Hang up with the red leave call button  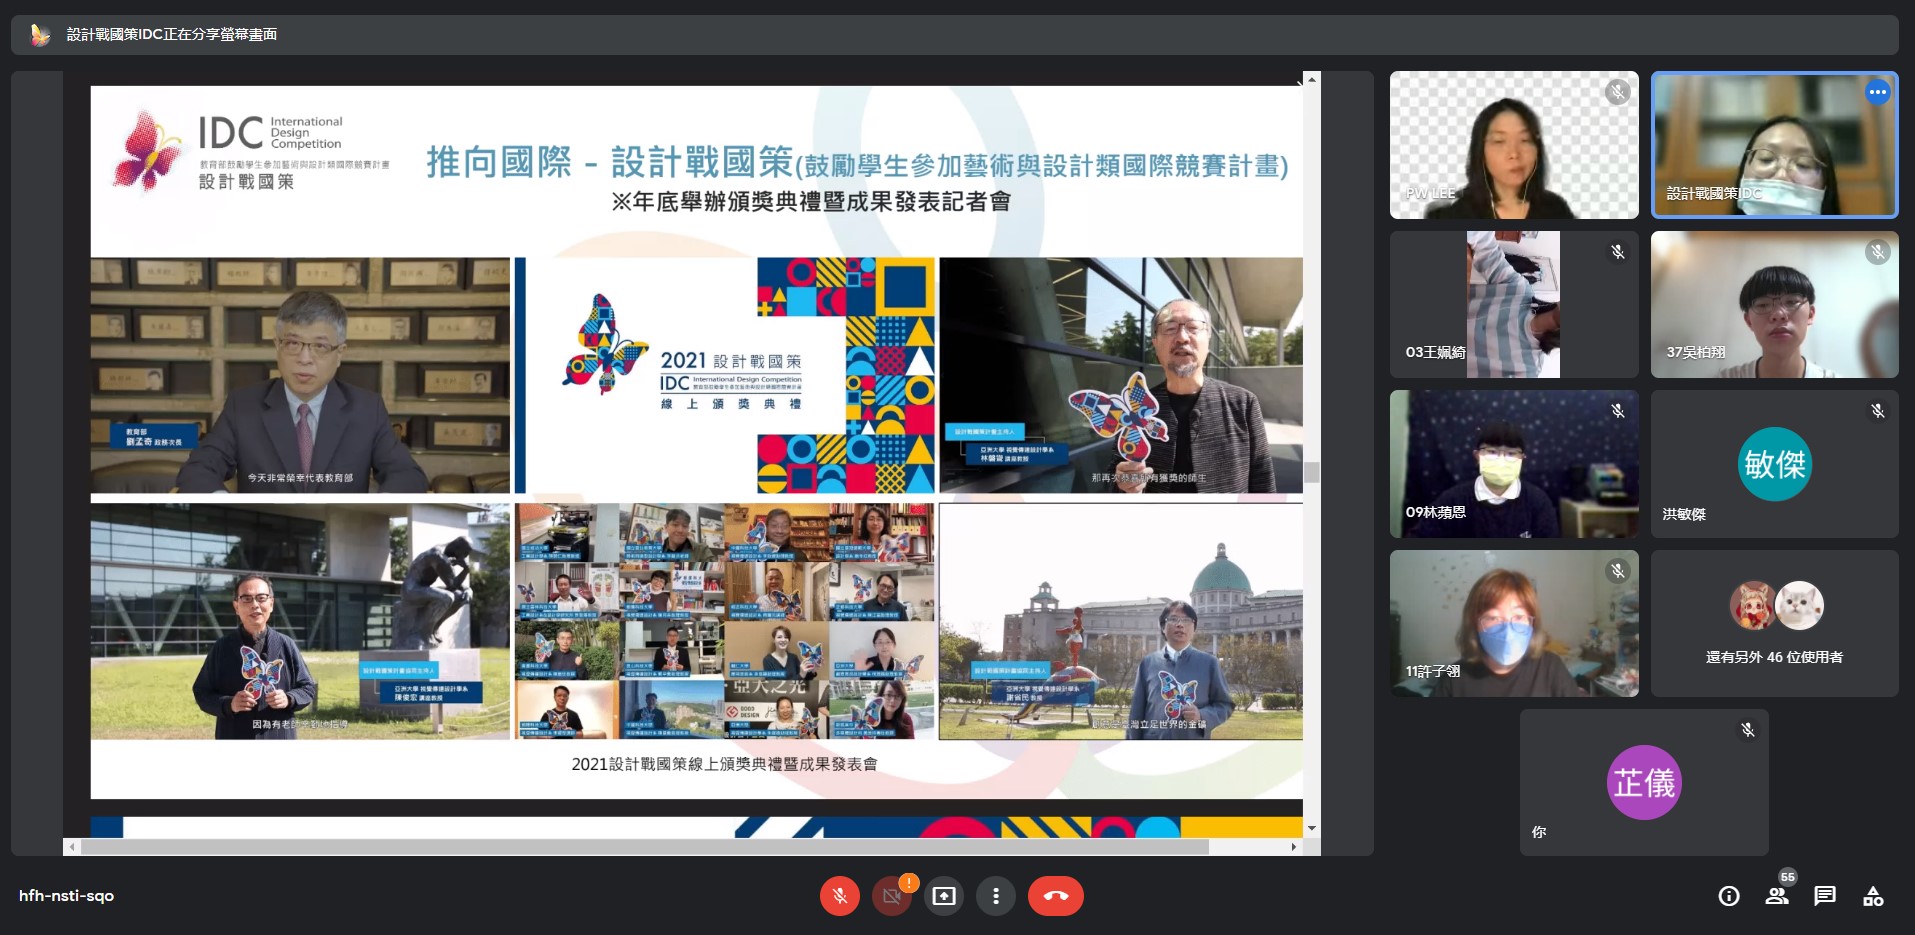pyautogui.click(x=1055, y=896)
